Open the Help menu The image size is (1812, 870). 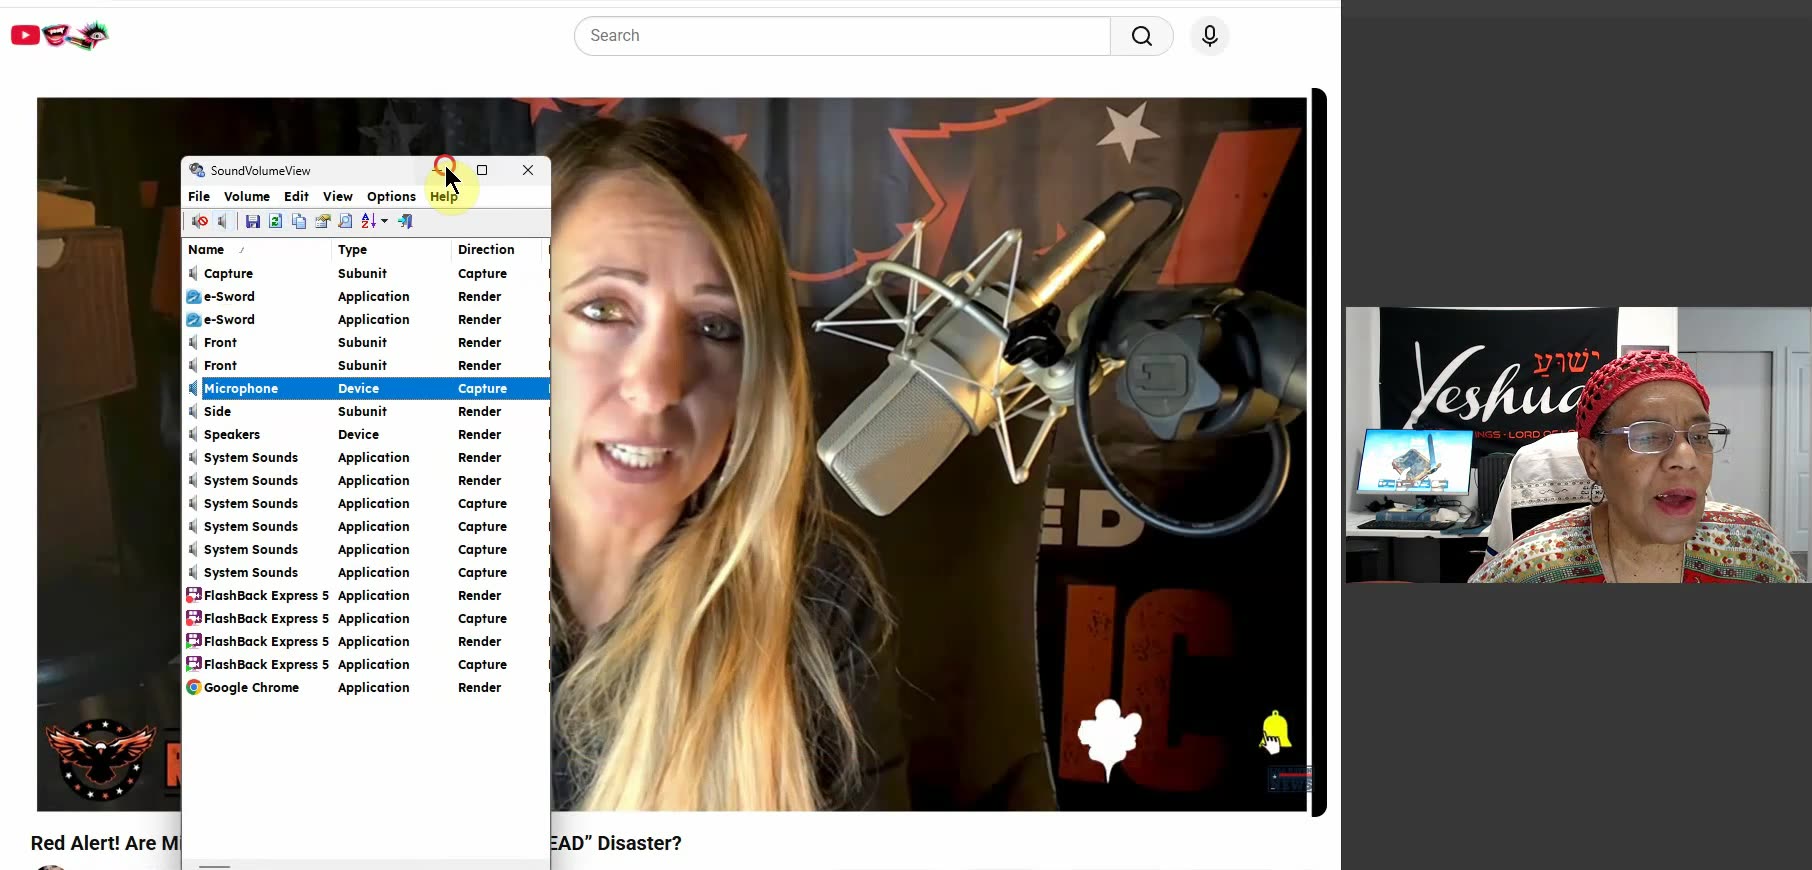pyautogui.click(x=444, y=196)
